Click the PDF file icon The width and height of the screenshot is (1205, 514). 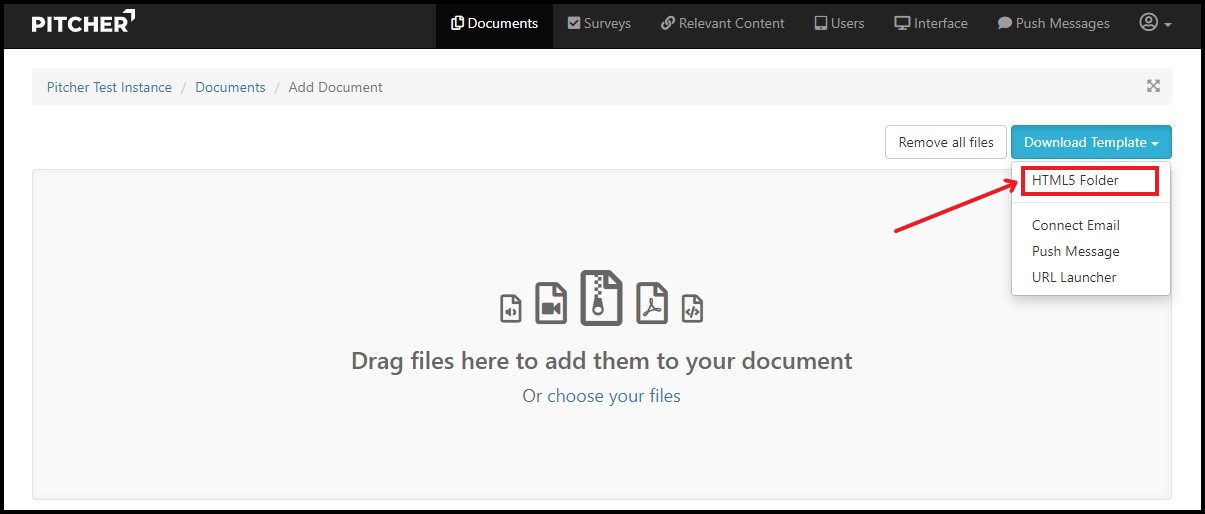[652, 303]
